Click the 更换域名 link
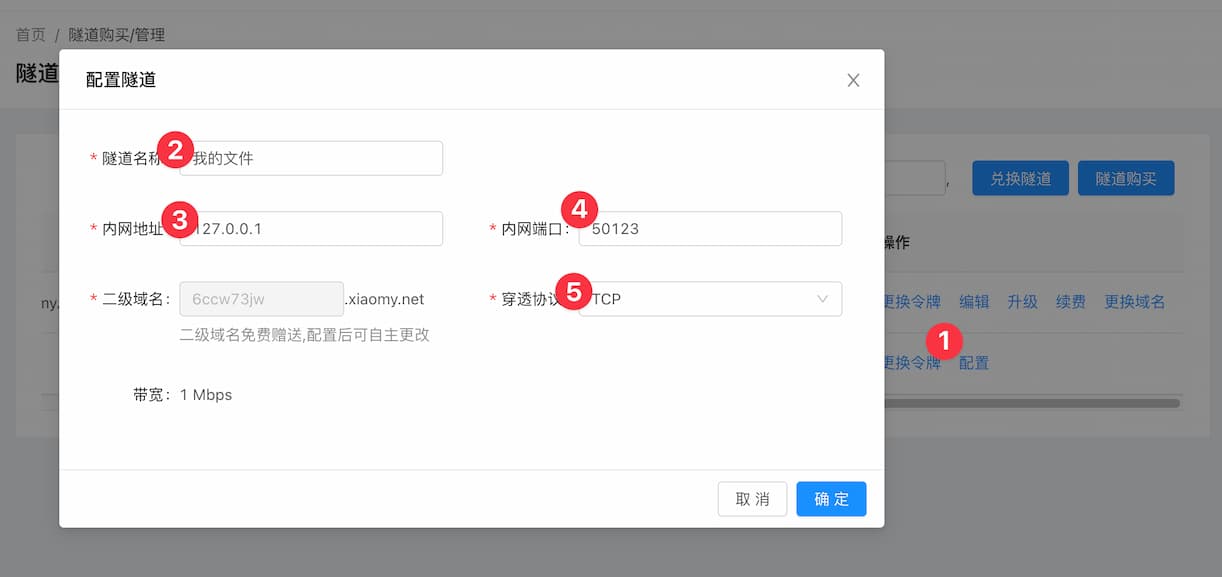 pyautogui.click(x=1135, y=301)
